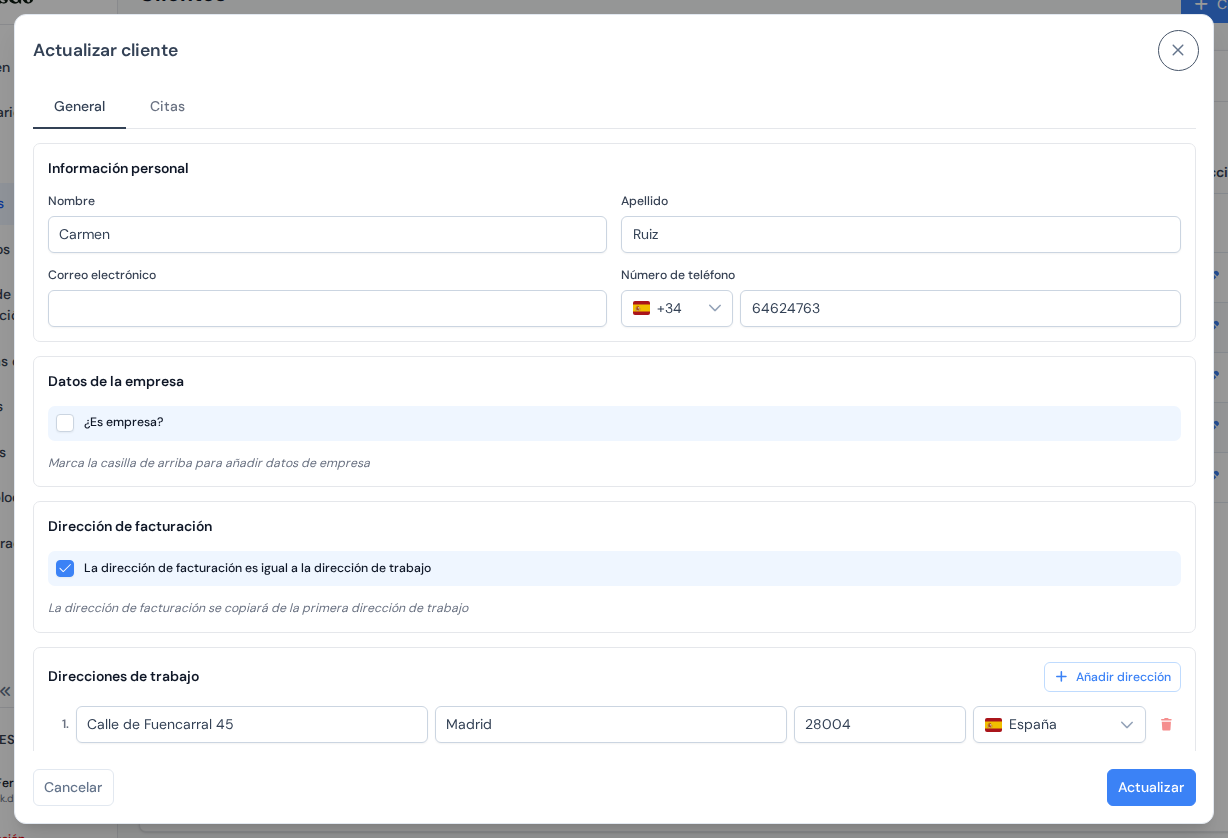Click the Spain flag in phone prefix

click(x=641, y=308)
